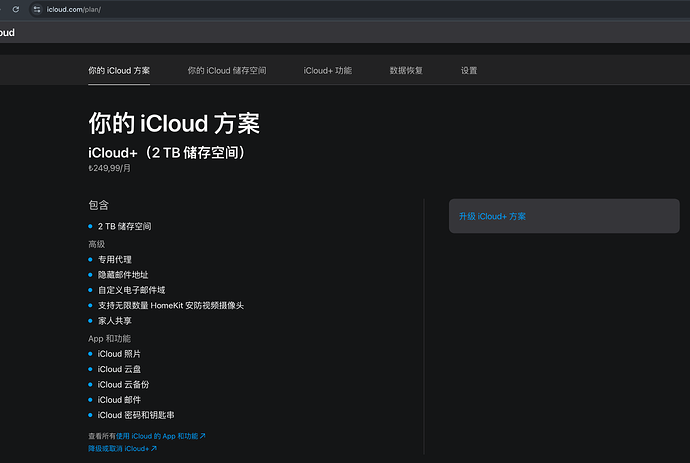Select the 你的 iCloud 方案 tab
Screen dimensions: 690x463
point(119,70)
